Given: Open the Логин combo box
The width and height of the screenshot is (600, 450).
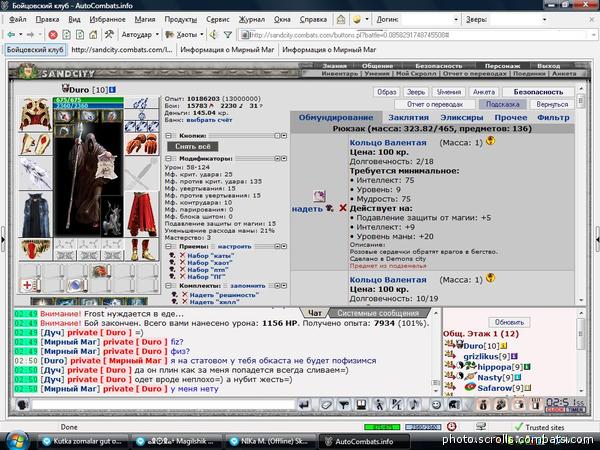Looking at the screenshot, I should click(430, 19).
